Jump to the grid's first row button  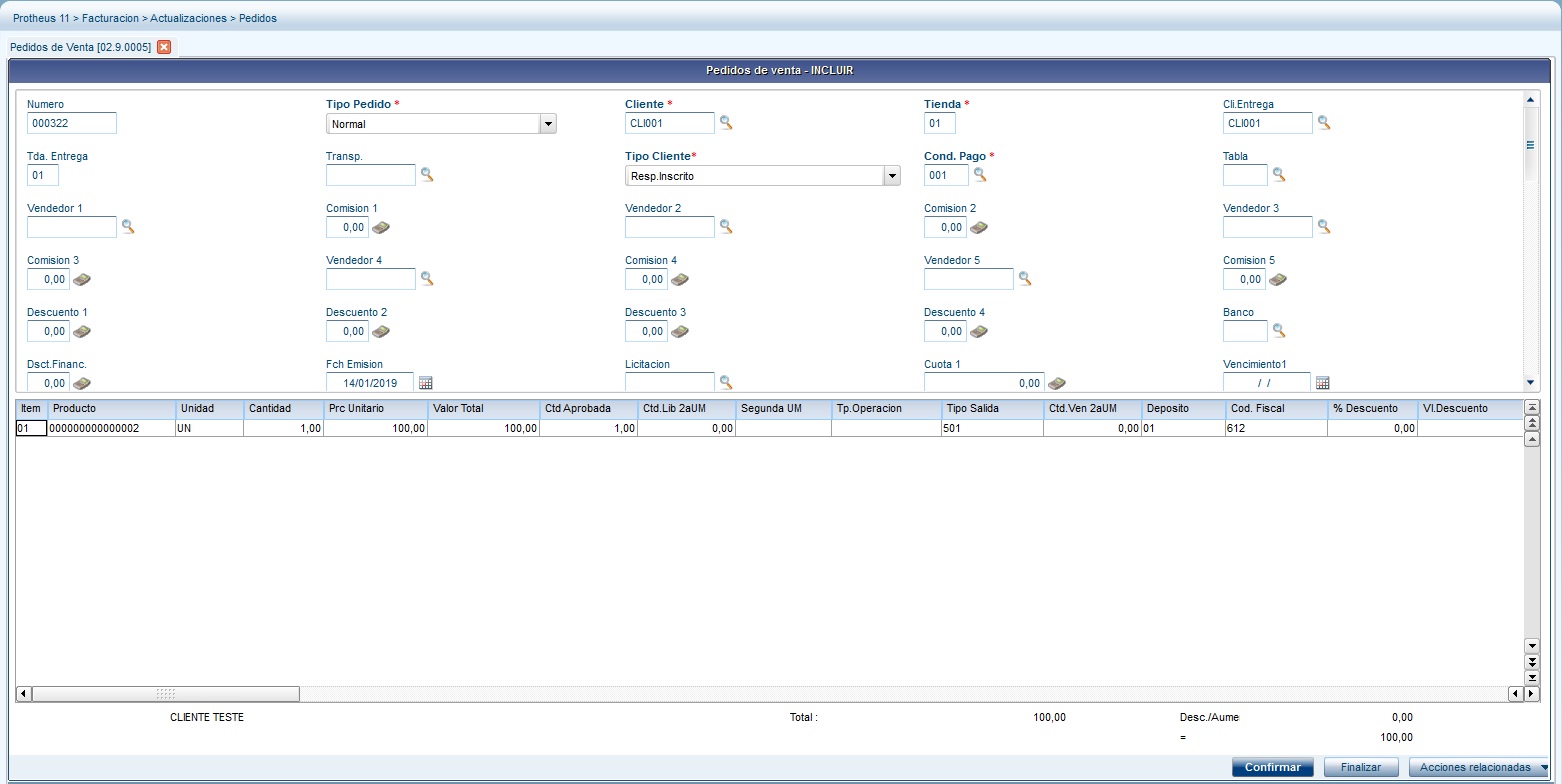pyautogui.click(x=1531, y=407)
